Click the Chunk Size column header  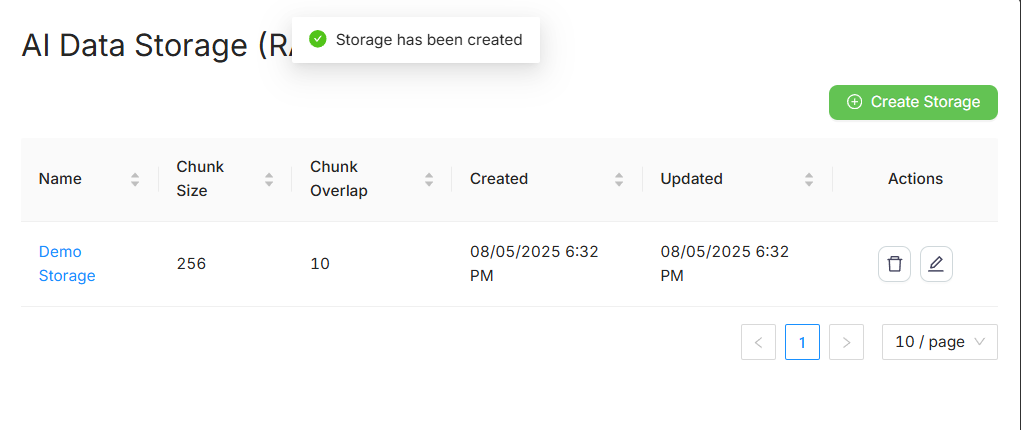(x=200, y=179)
